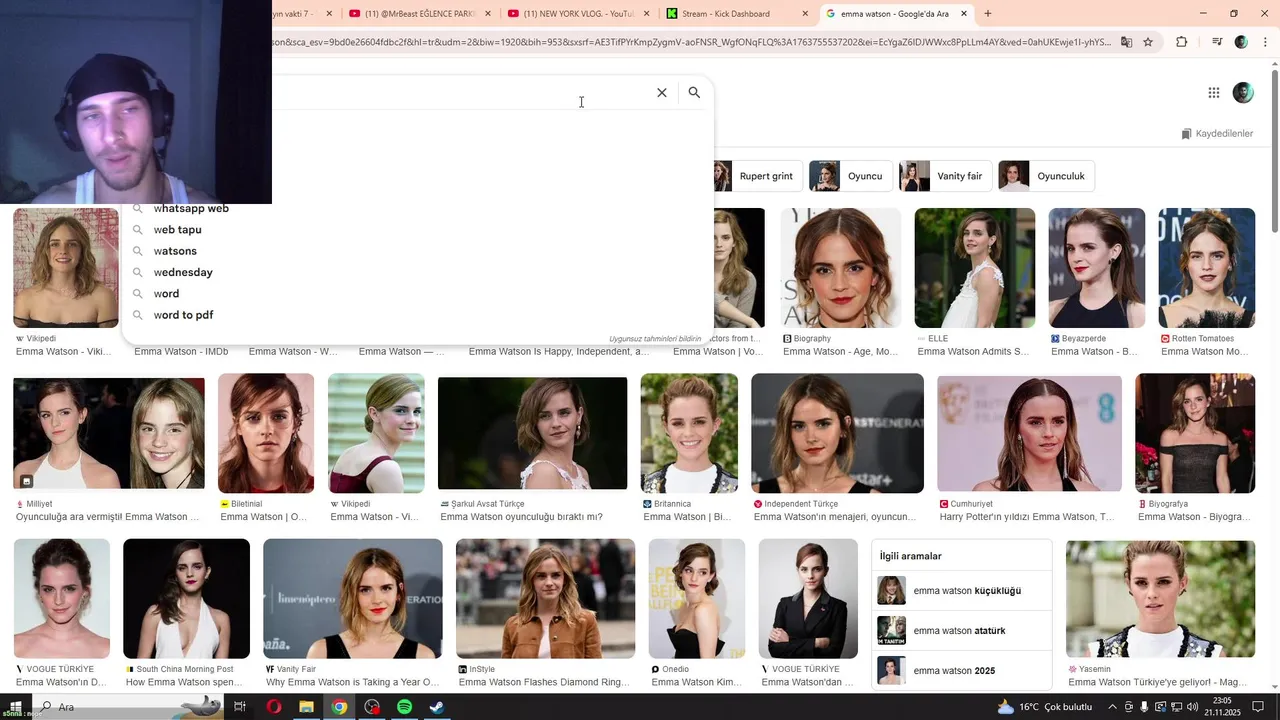Open the Chrome profile avatar in toolbar
Viewport: 1280px width, 720px height.
coord(1241,42)
